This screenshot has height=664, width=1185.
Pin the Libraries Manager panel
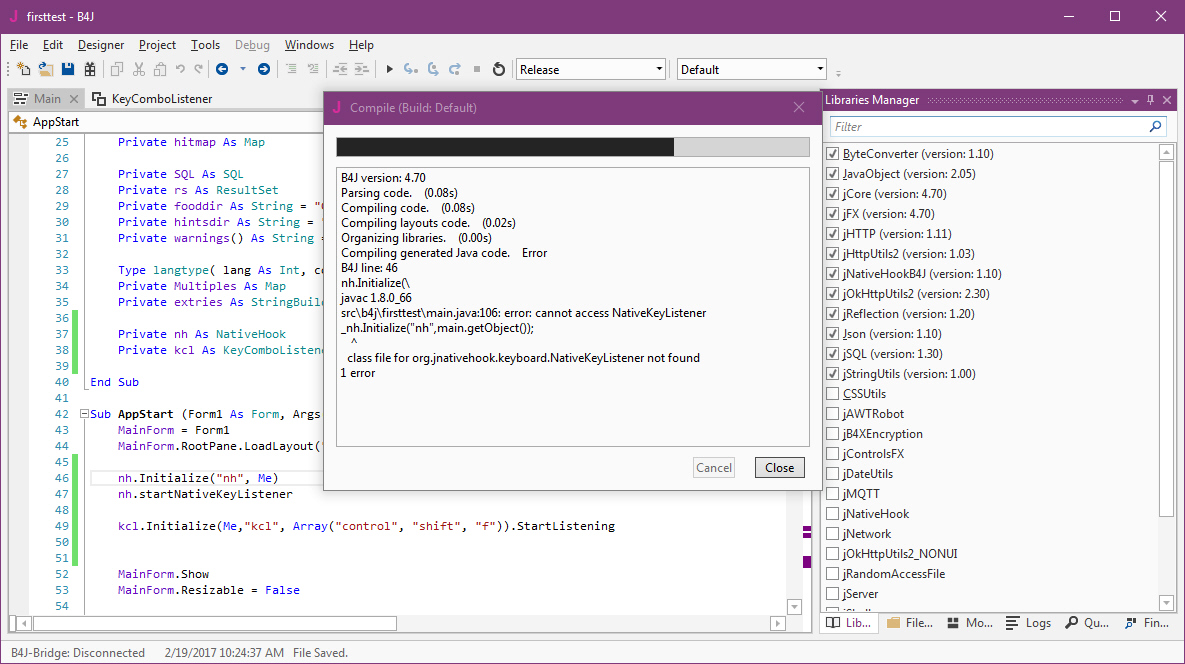click(1151, 100)
